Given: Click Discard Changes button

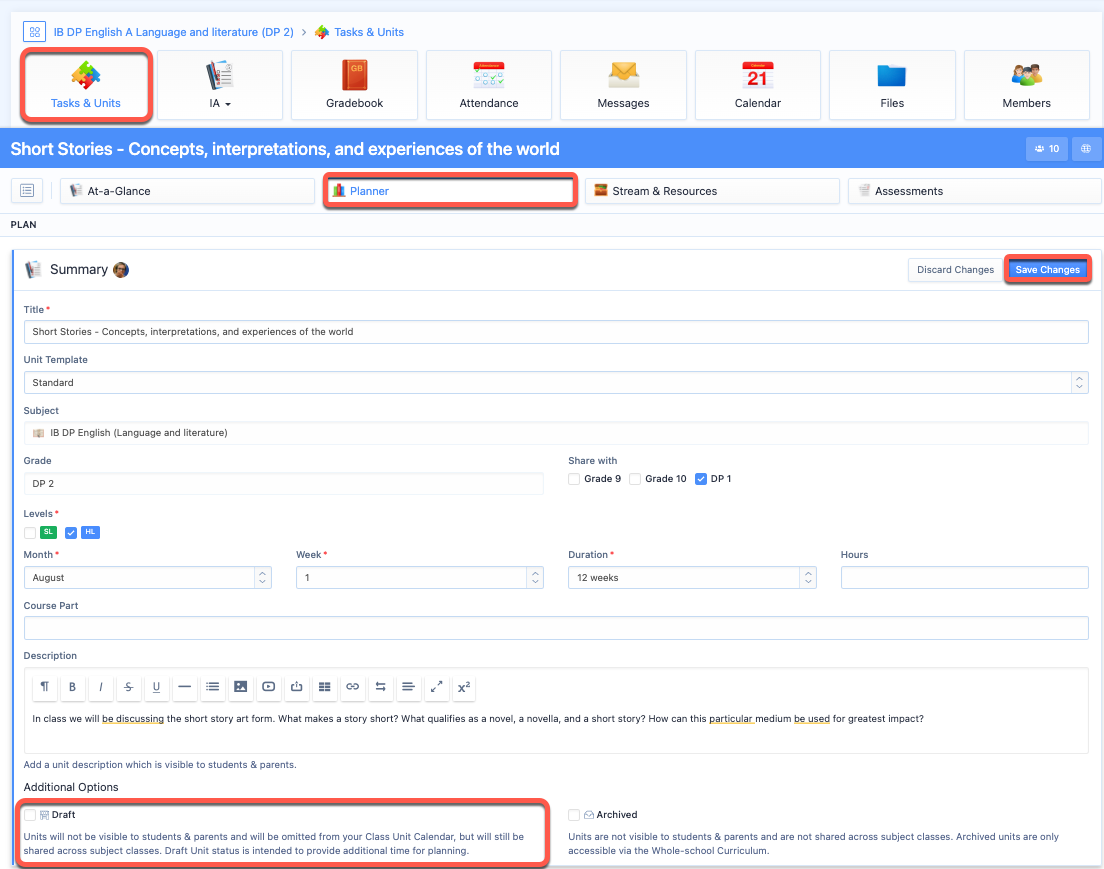Looking at the screenshot, I should tap(955, 270).
